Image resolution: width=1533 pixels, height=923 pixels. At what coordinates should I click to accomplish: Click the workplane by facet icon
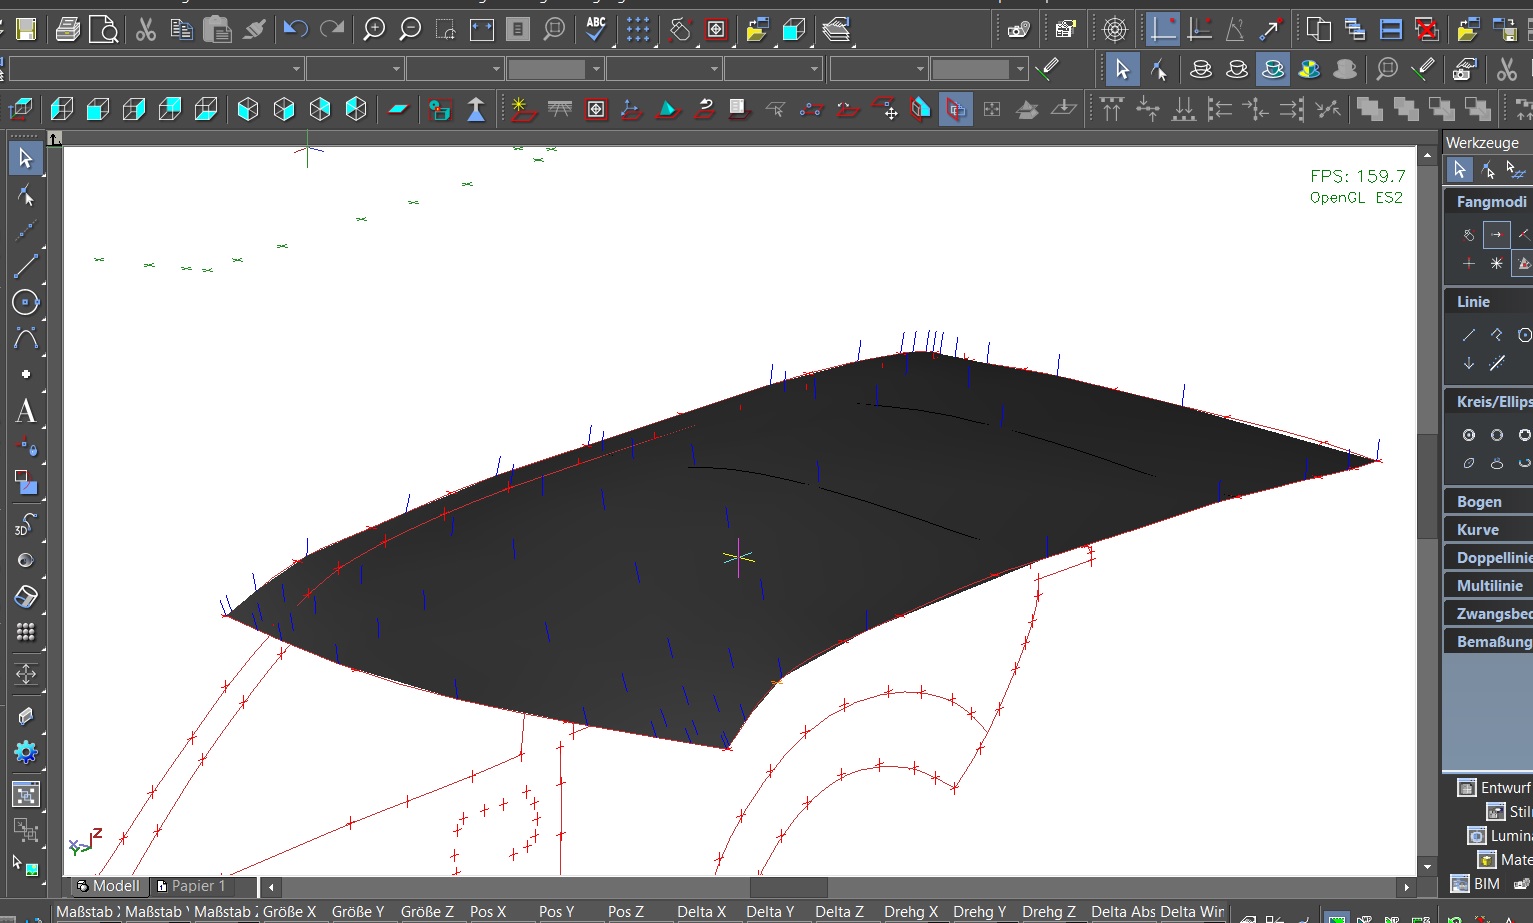(668, 109)
